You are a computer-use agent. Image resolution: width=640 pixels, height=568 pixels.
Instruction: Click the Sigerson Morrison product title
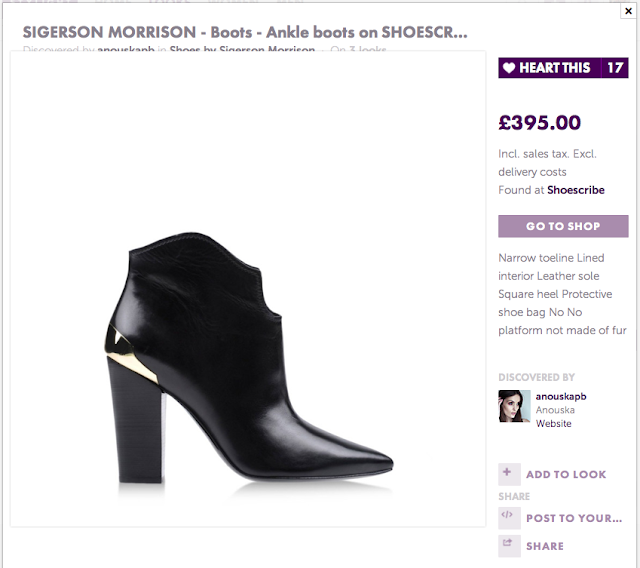244,32
